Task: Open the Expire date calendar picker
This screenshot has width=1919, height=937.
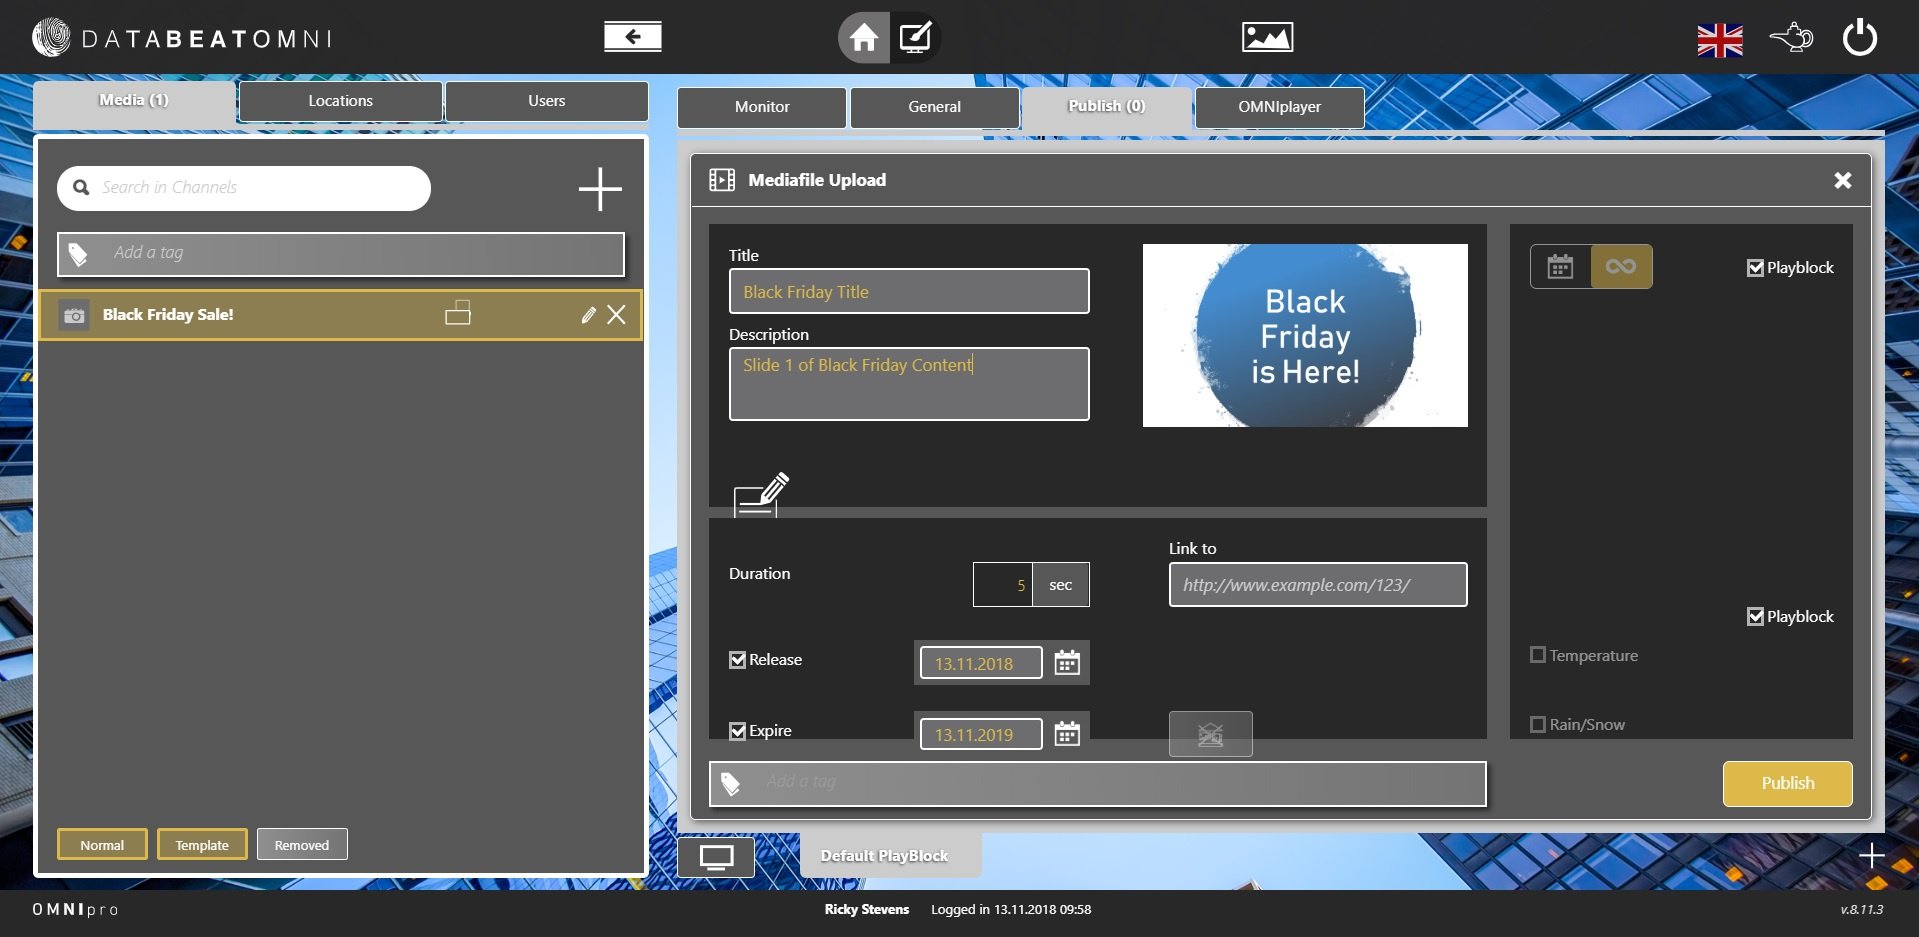Action: tap(1067, 733)
